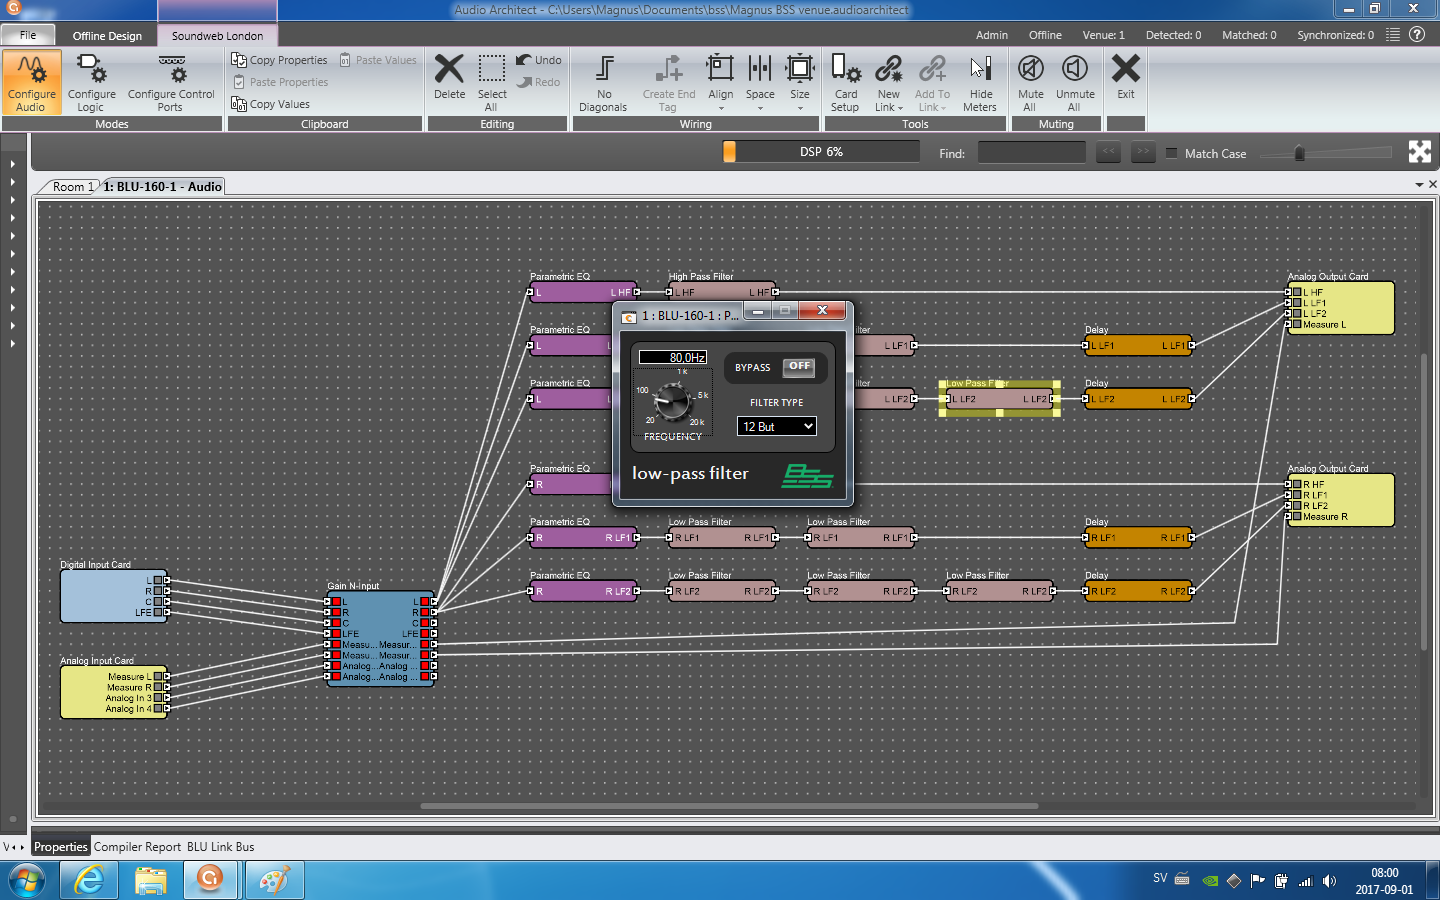Select the Measure R Analog Output Card
Image resolution: width=1440 pixels, height=900 pixels.
[1340, 500]
